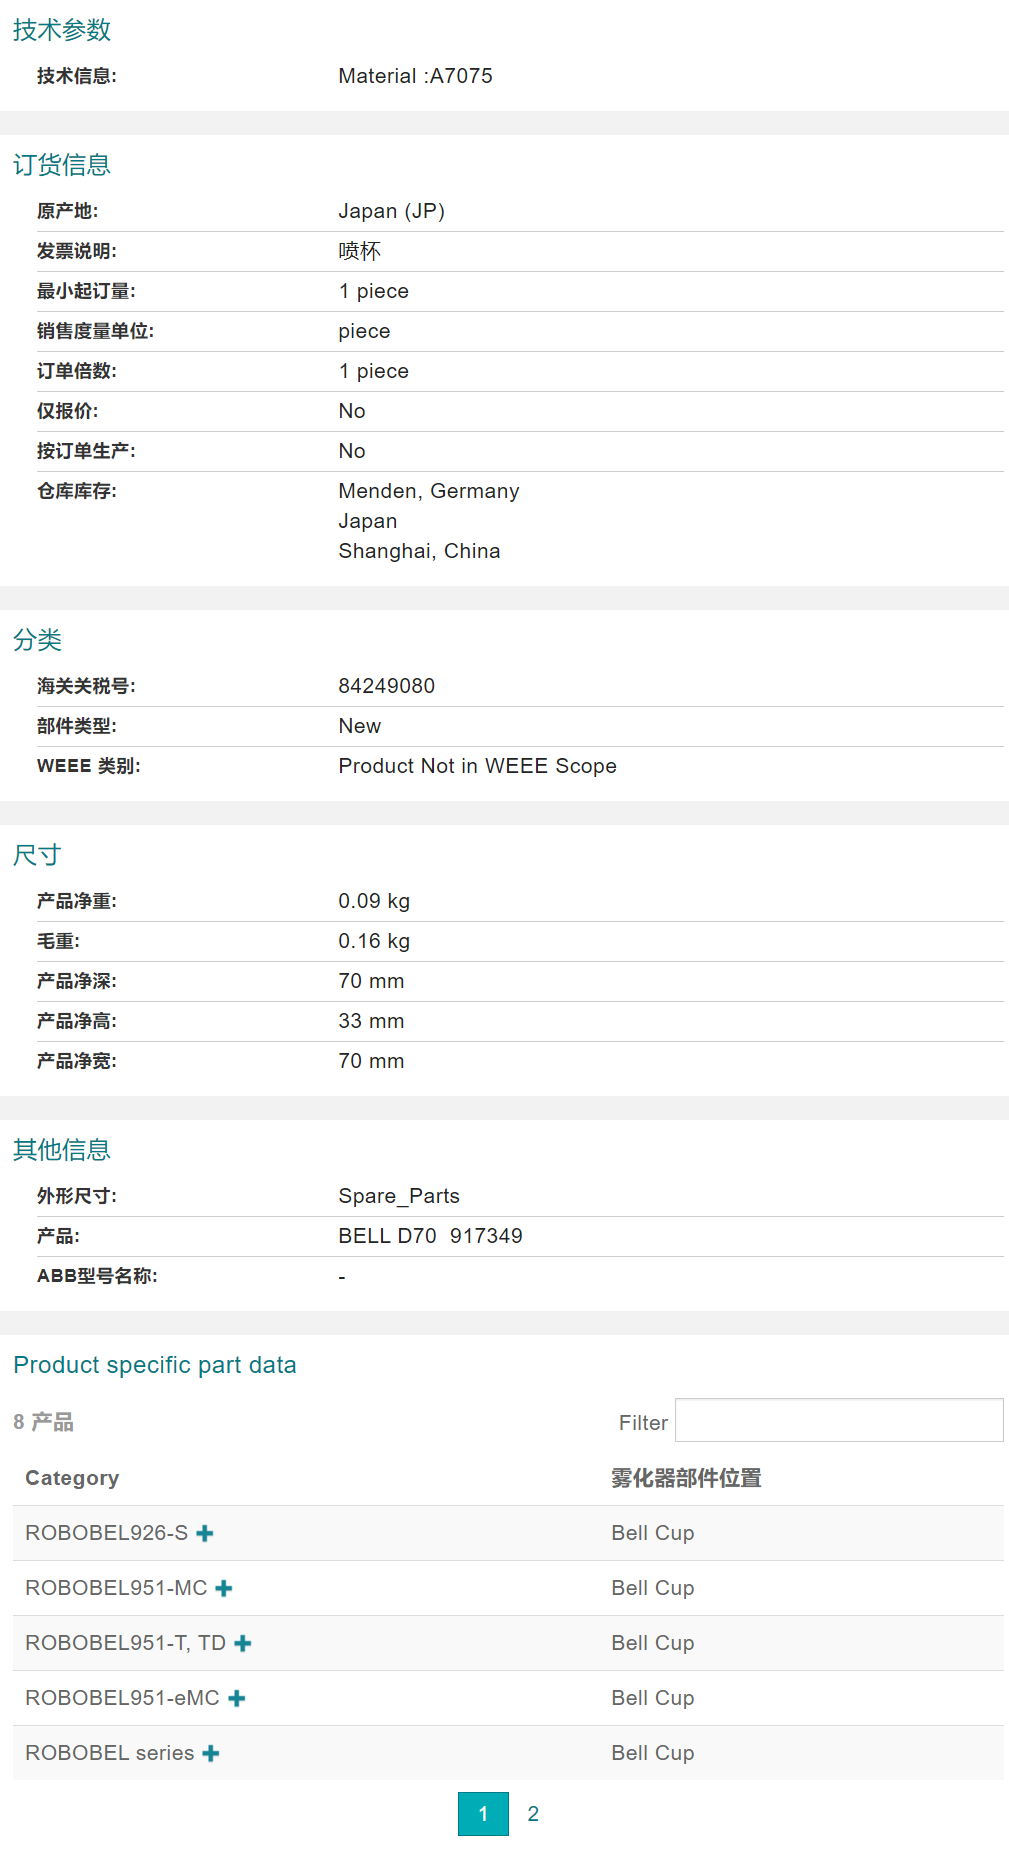Click the ROBOBEL series row label
Image resolution: width=1009 pixels, height=1873 pixels.
tap(109, 1753)
